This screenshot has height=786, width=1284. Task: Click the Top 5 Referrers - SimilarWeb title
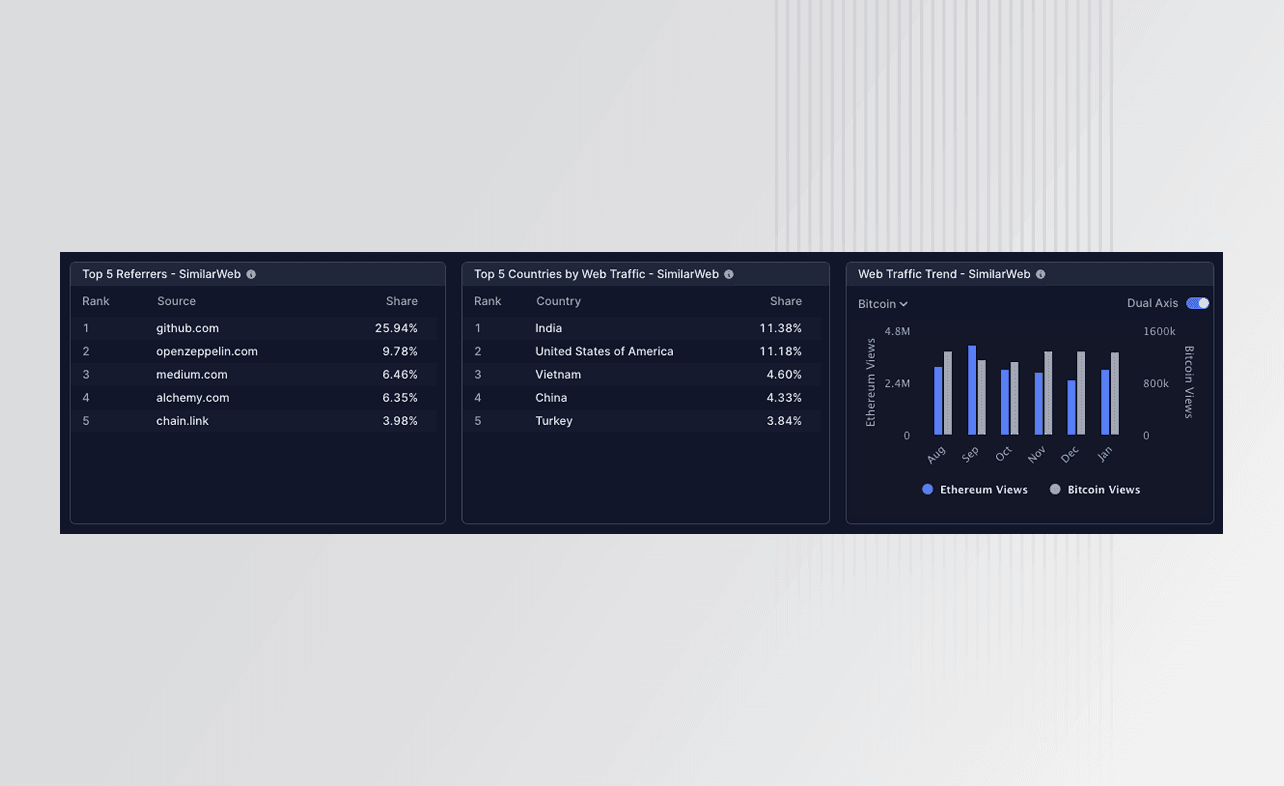161,274
